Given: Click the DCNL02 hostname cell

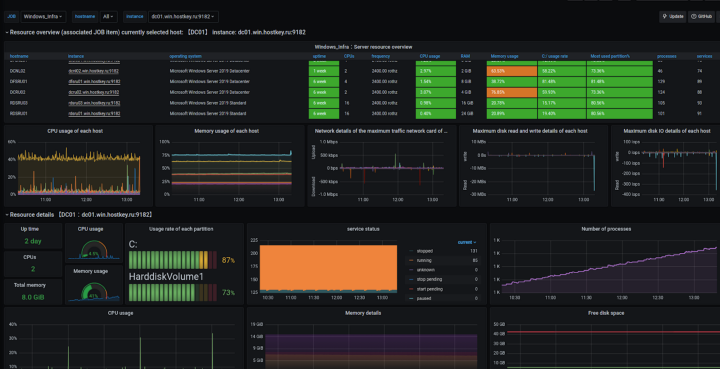Looking at the screenshot, I should coord(17,72).
